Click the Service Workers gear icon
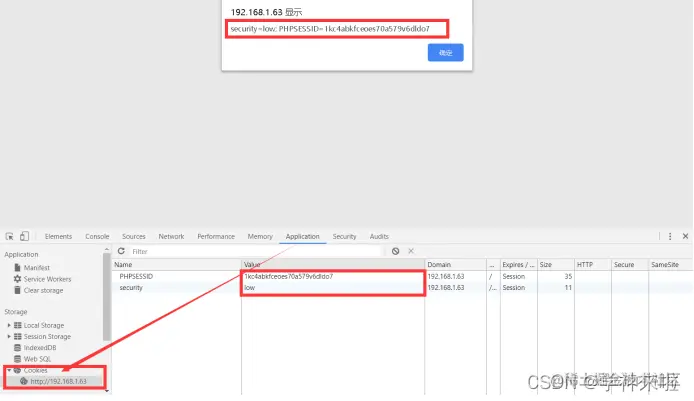This screenshot has width=694, height=401. tap(17, 279)
